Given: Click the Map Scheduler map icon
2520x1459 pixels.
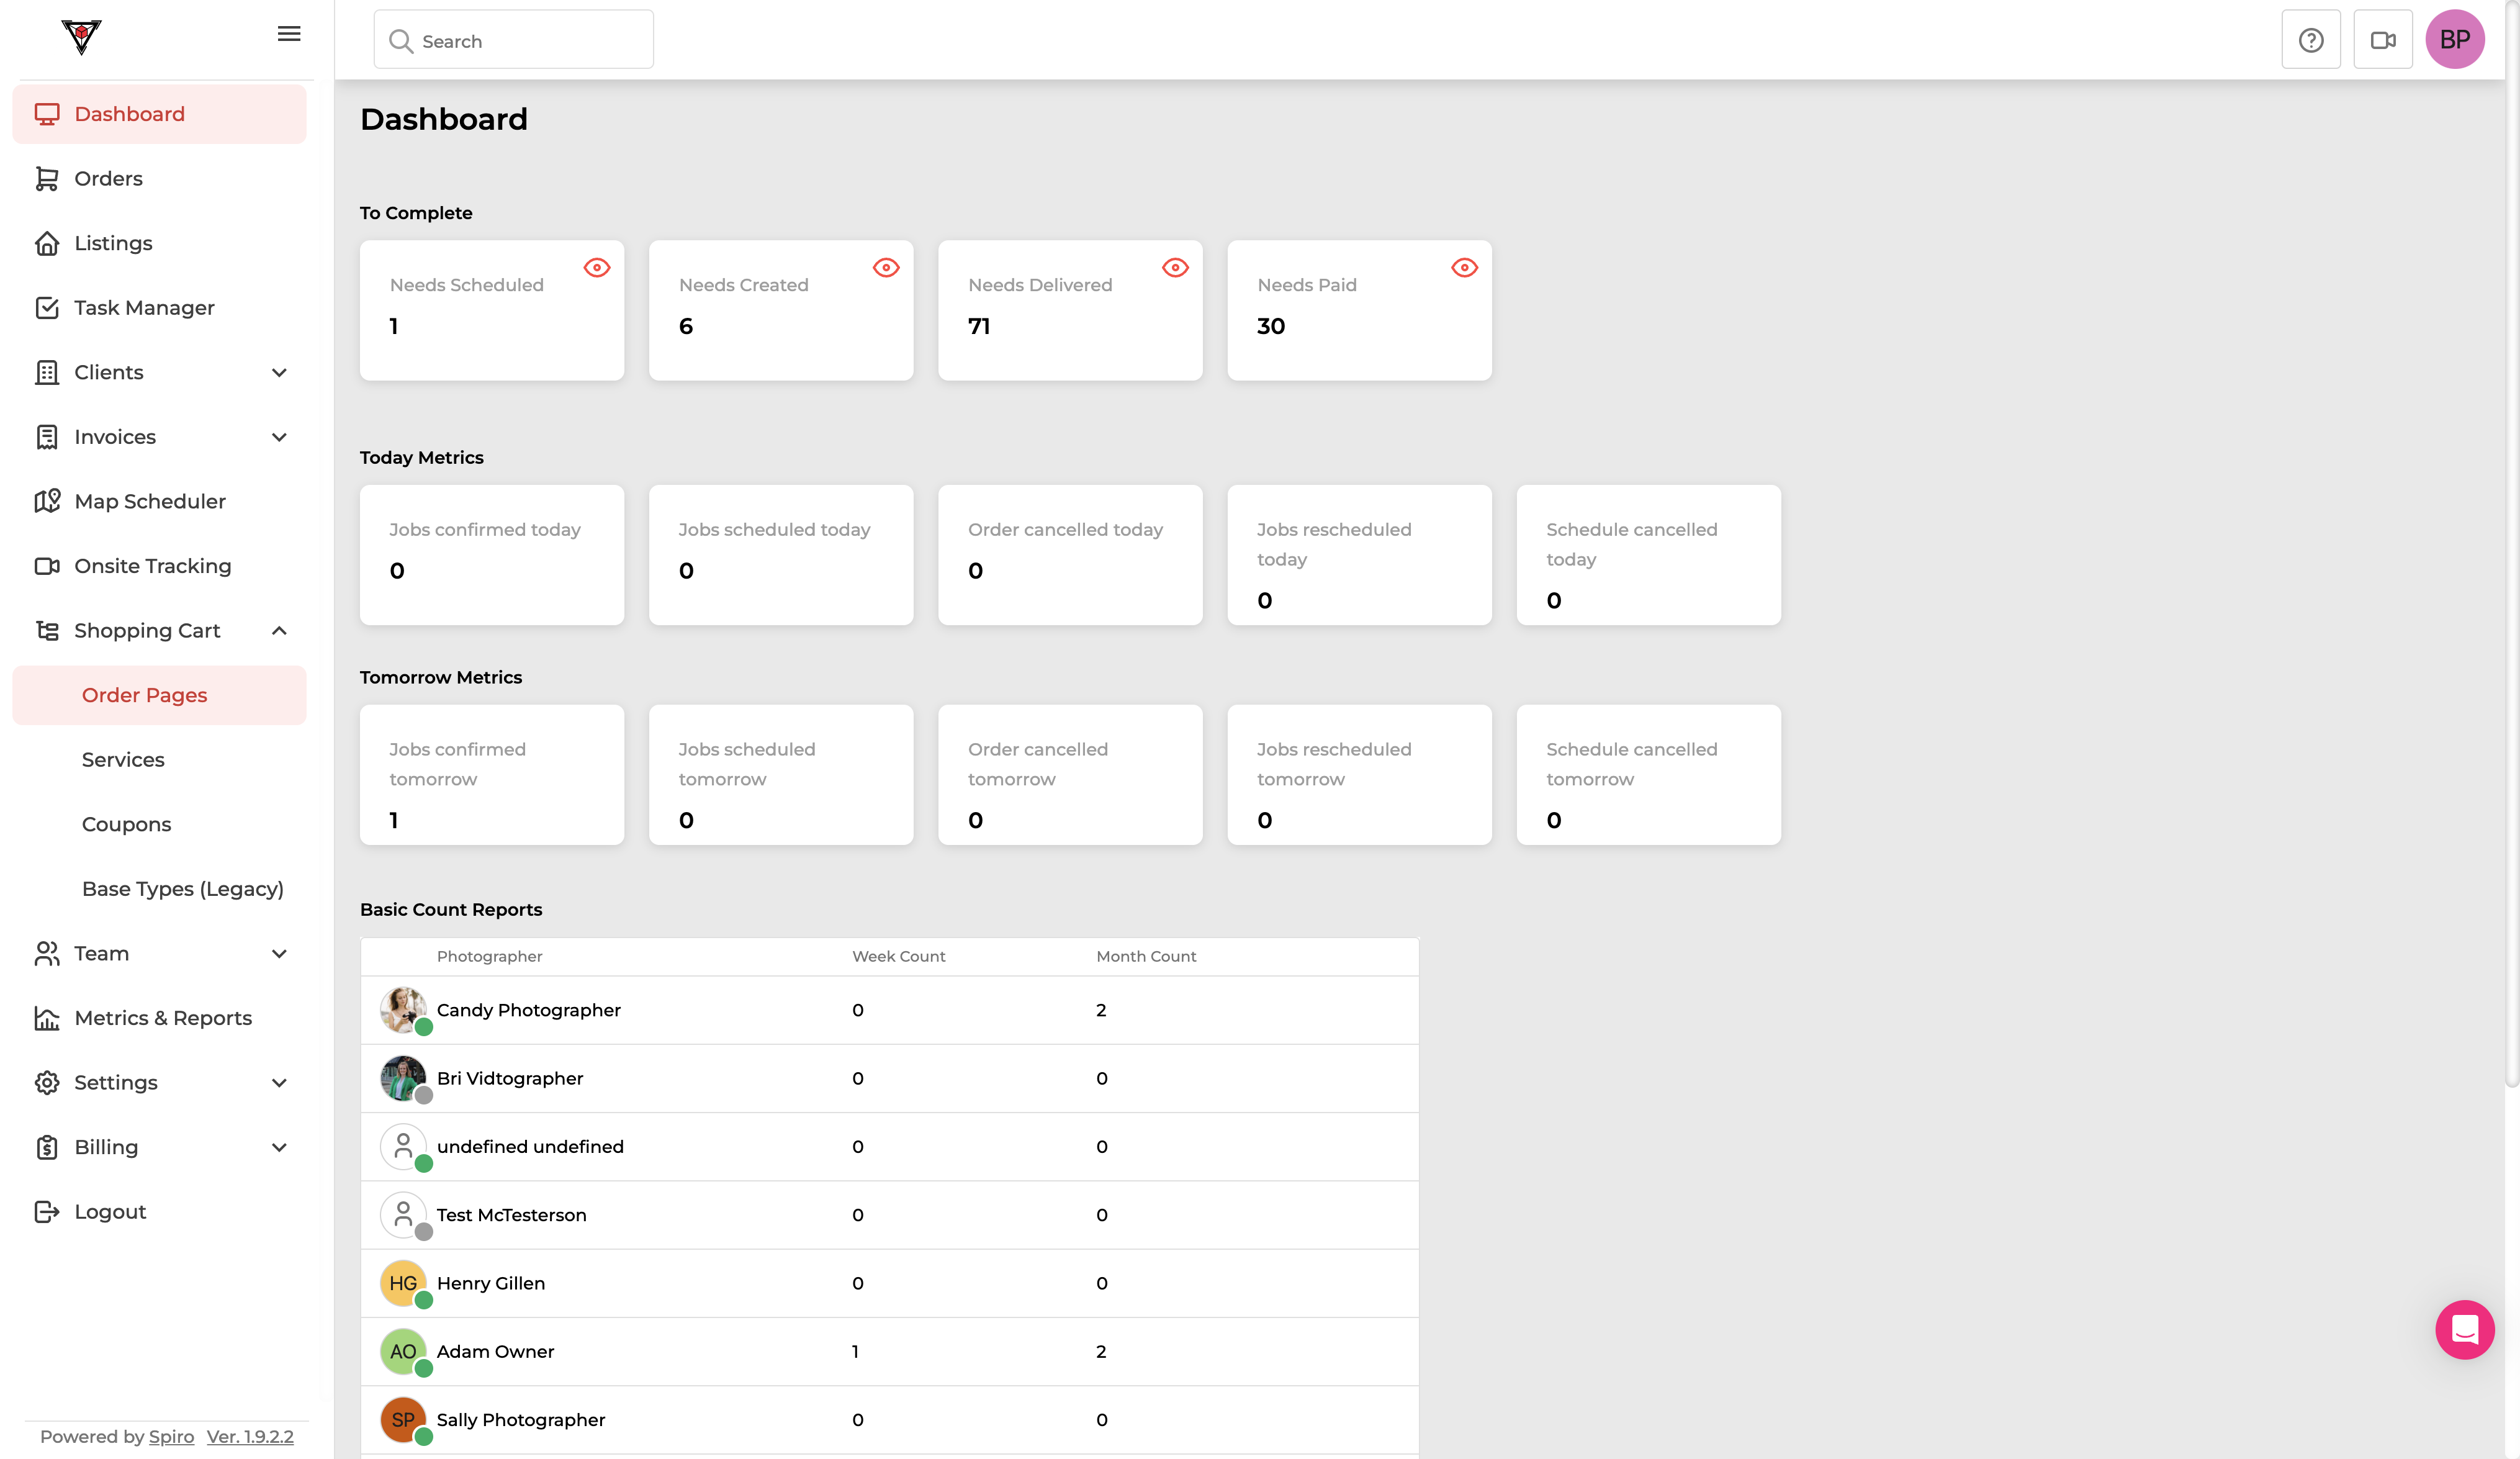Looking at the screenshot, I should click(47, 501).
